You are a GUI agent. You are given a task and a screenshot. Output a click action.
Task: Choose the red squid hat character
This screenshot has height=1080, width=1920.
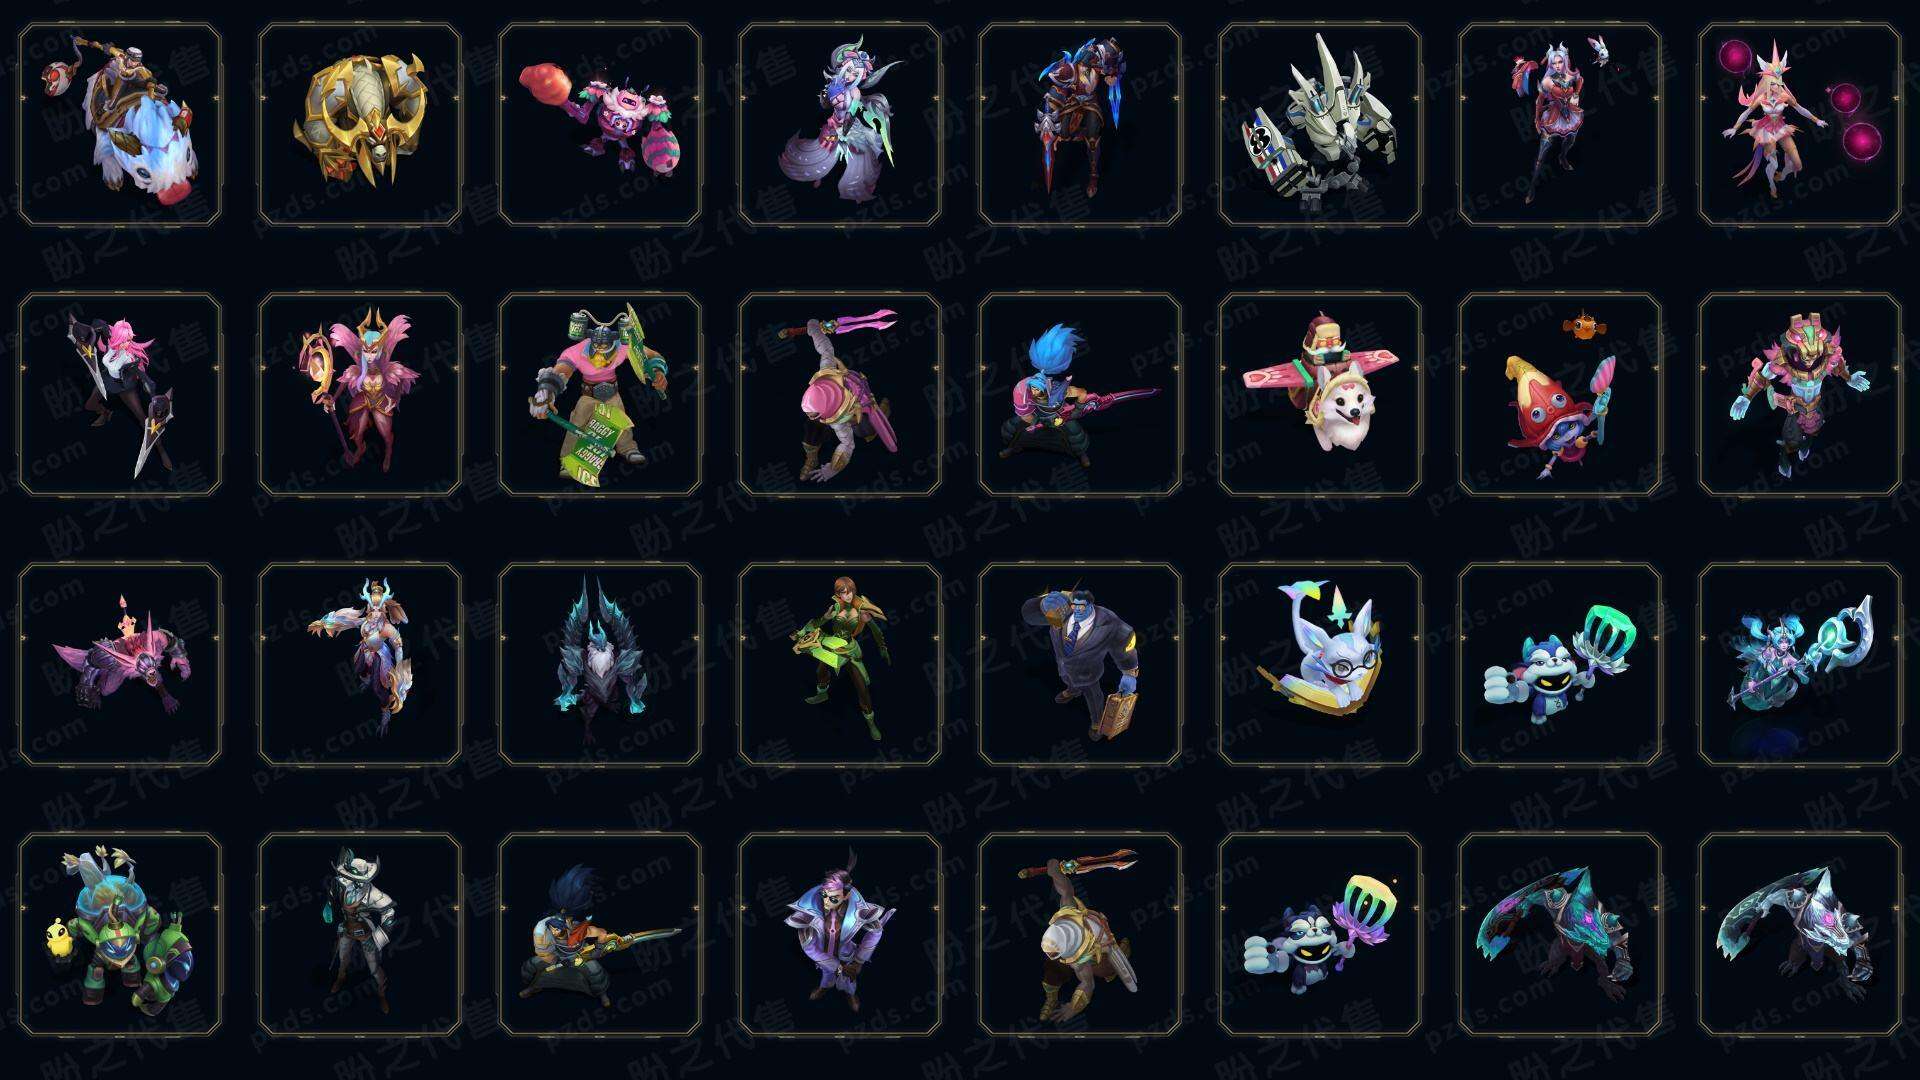(x=1560, y=394)
